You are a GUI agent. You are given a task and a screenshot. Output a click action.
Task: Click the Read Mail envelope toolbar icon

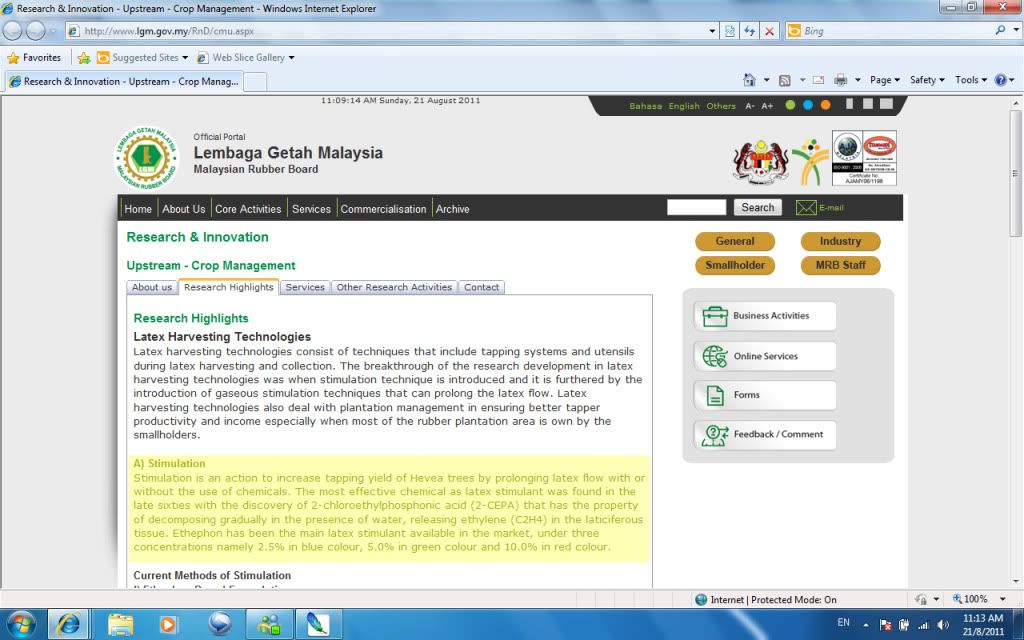click(818, 80)
